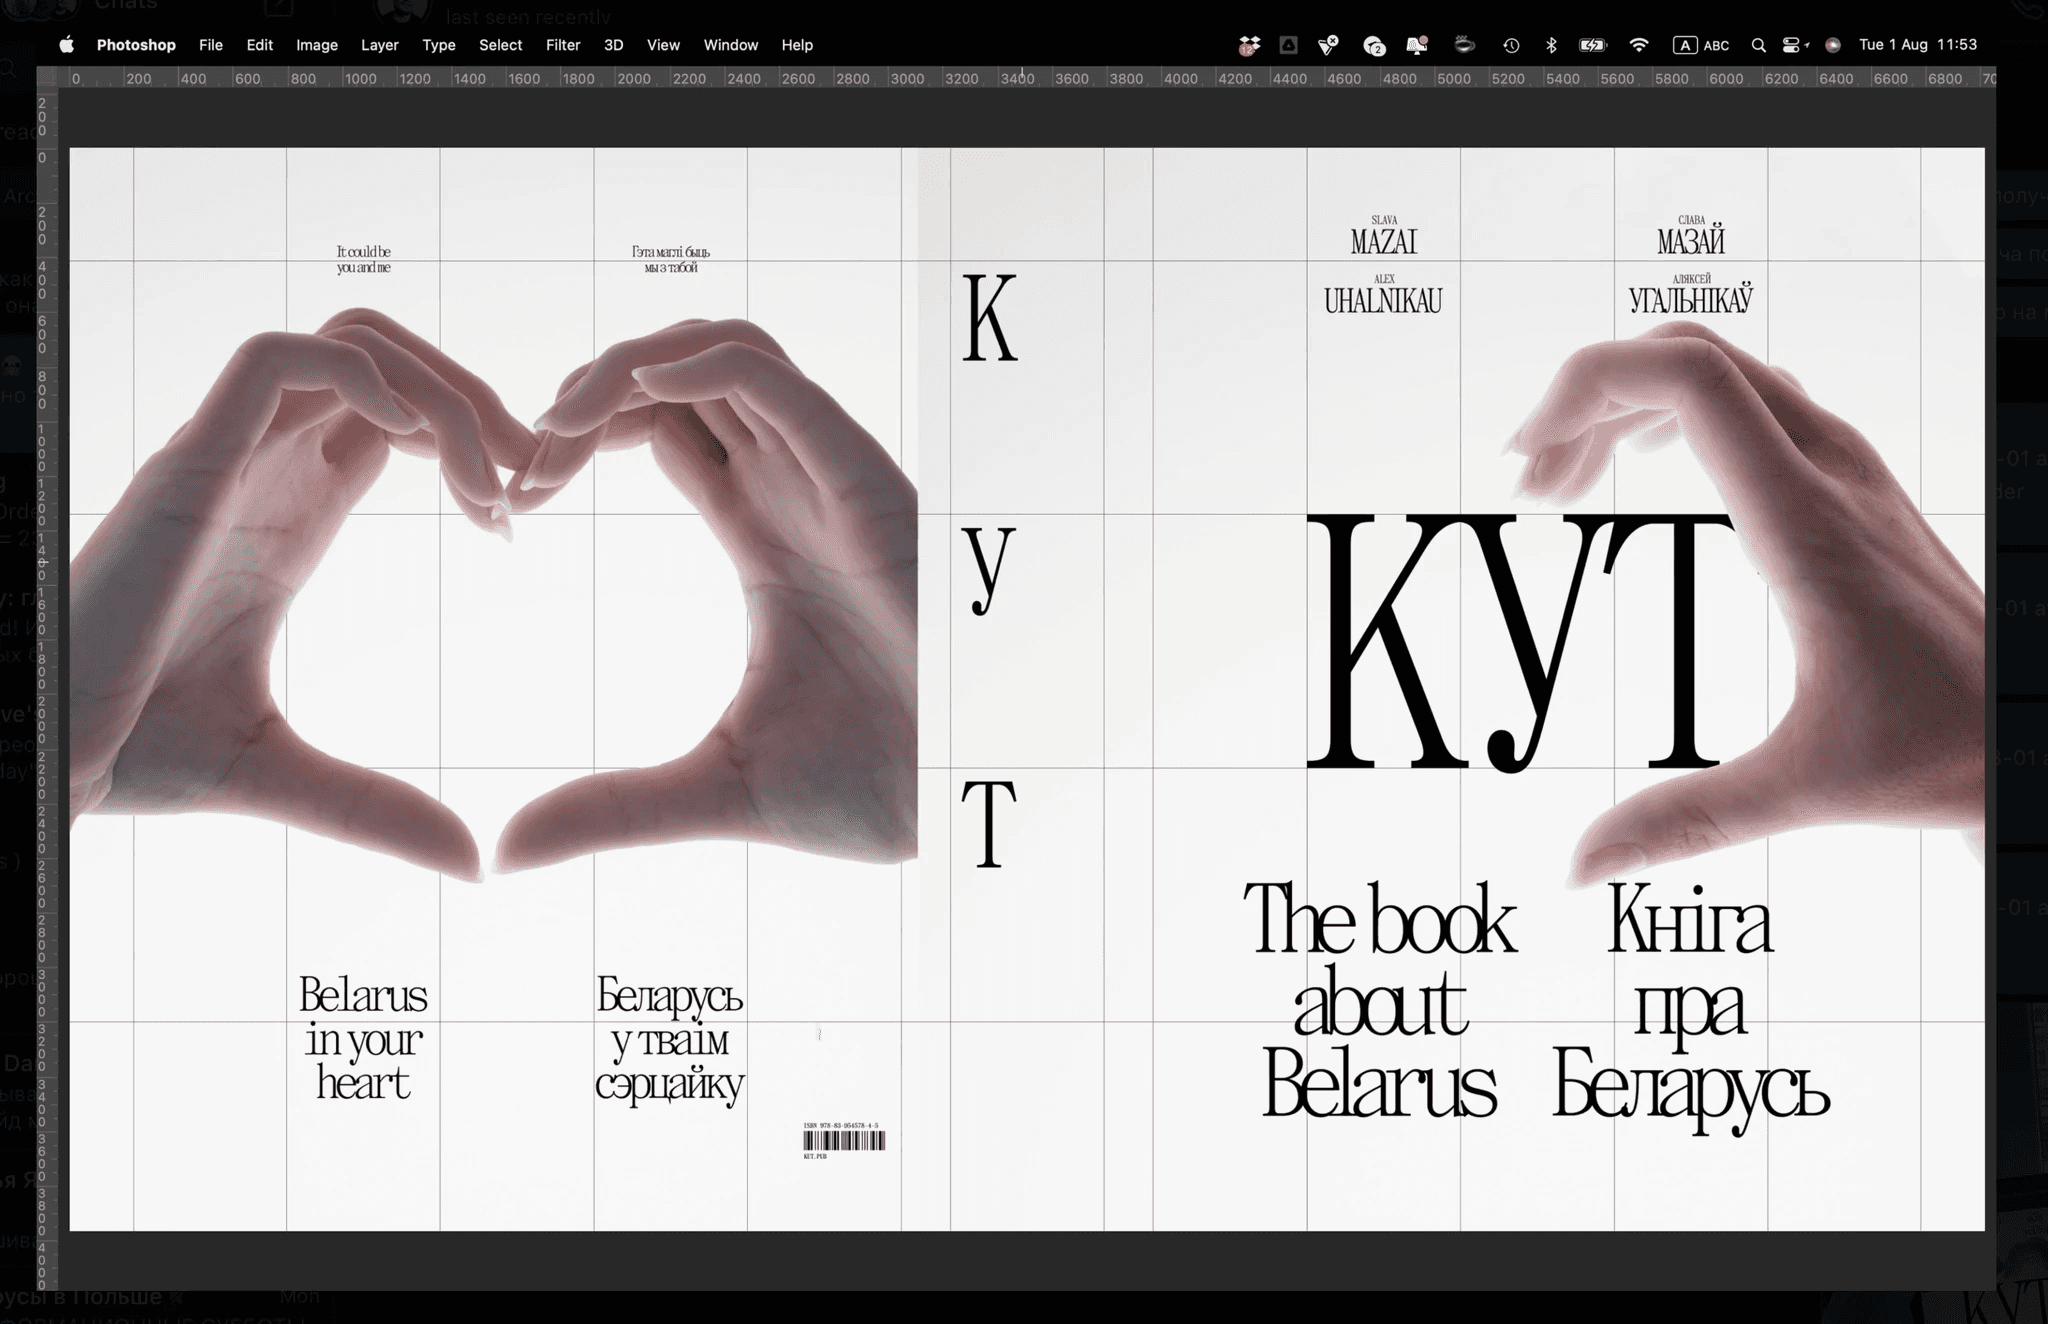
Task: Open Spotlight search magnifier icon
Action: pyautogui.click(x=1758, y=45)
